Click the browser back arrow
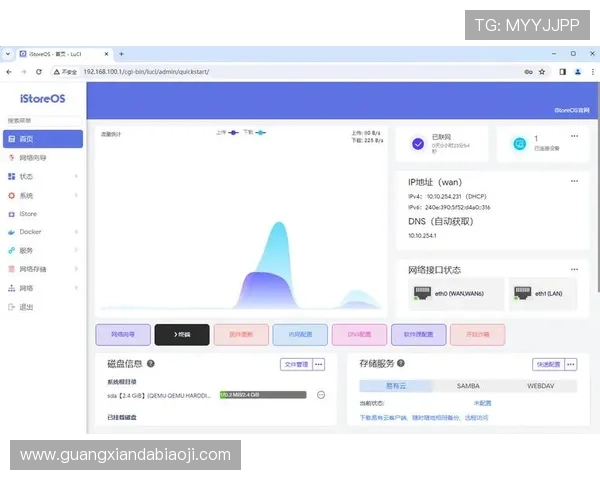 pyautogui.click(x=9, y=72)
